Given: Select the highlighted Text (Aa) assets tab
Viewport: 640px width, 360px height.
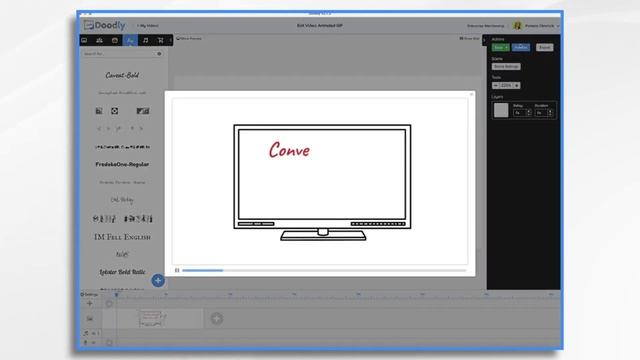Looking at the screenshot, I should coord(130,40).
